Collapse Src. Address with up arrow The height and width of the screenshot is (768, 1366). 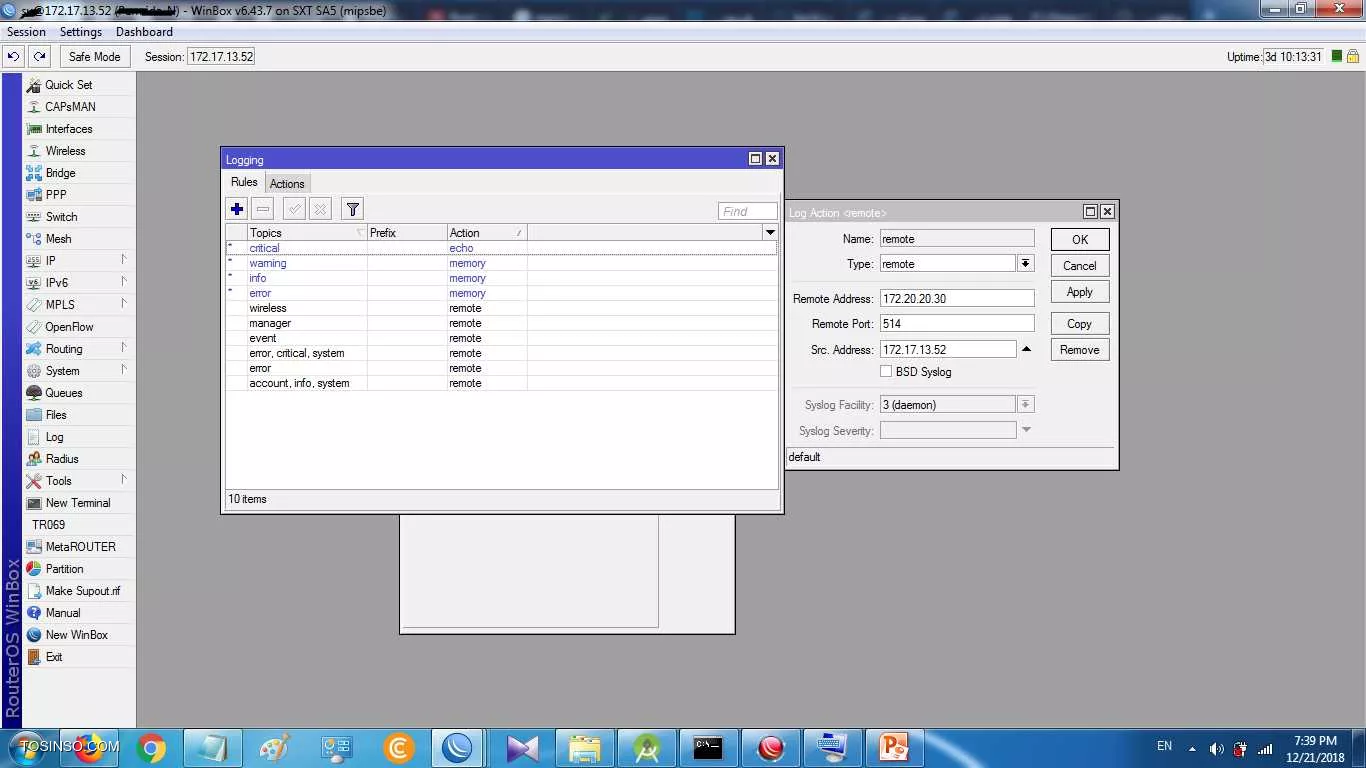[1026, 350]
